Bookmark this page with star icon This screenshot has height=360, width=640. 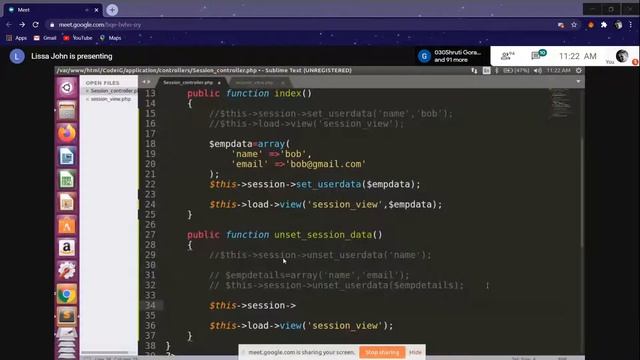click(574, 25)
